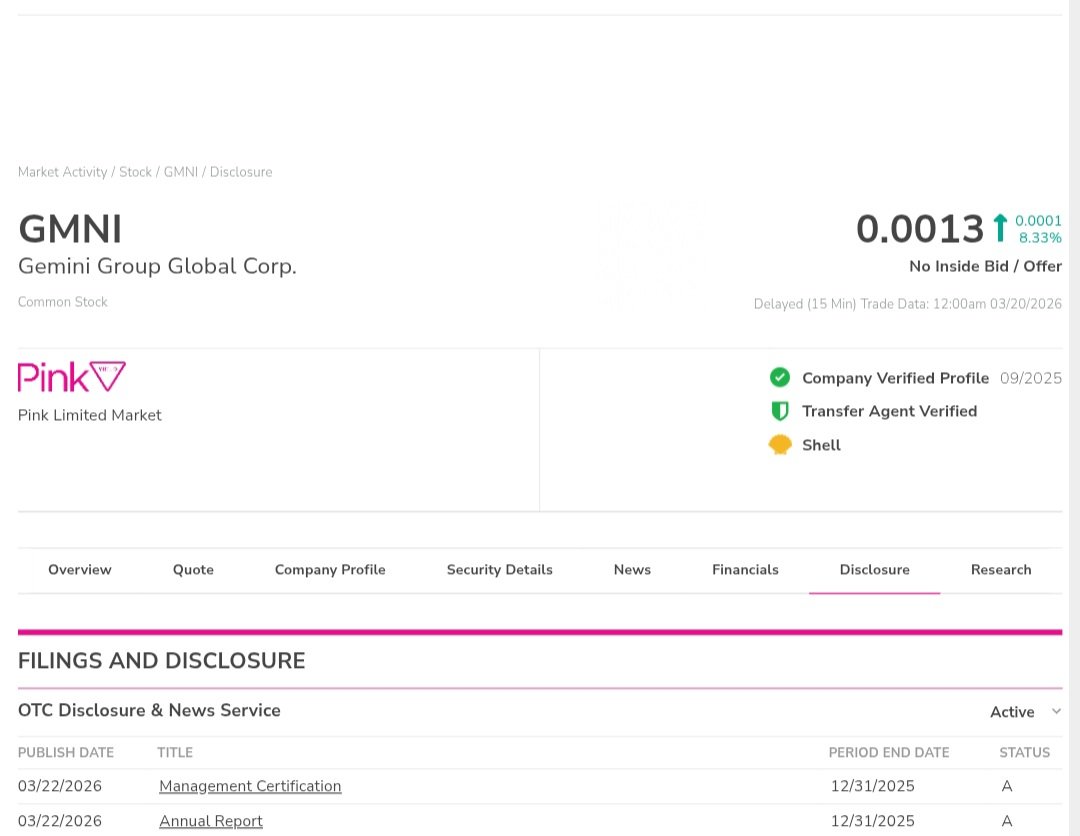
Task: Click the Management Certification publish date 03/22/2026
Action: click(60, 786)
